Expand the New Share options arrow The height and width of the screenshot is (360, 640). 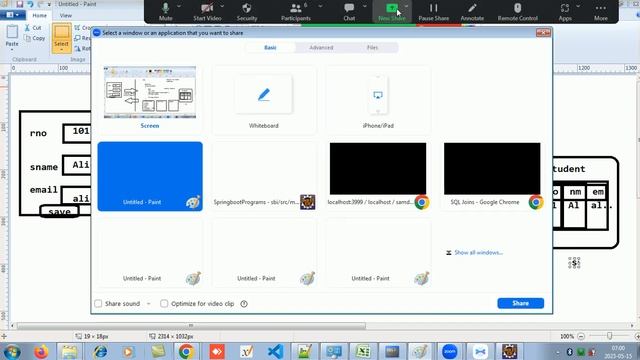[x=407, y=6]
